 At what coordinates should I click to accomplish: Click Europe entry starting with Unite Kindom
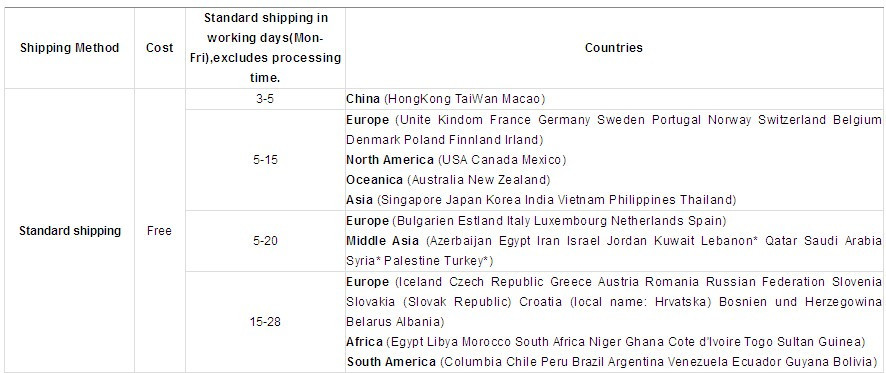tap(614, 129)
